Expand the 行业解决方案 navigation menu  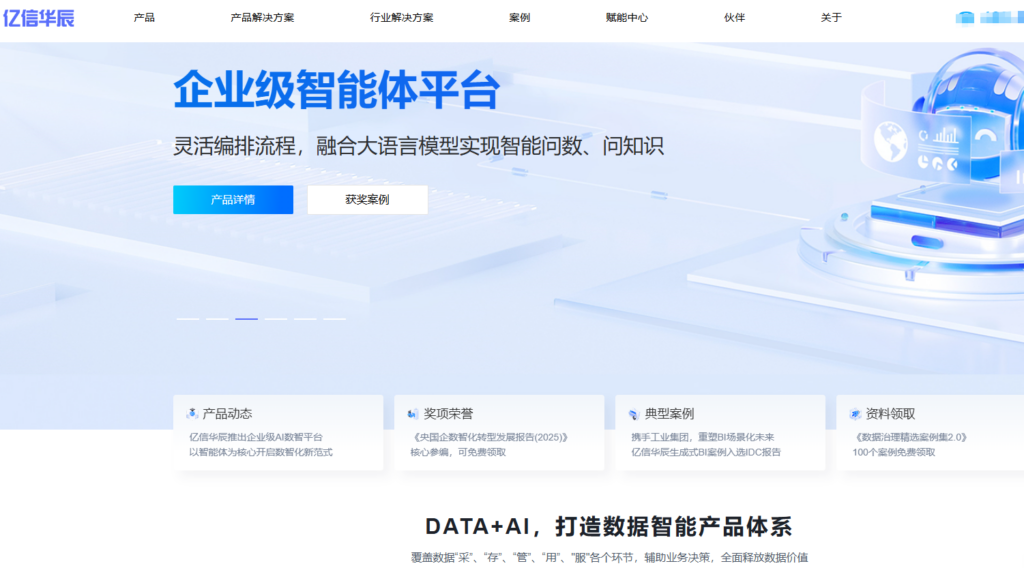(x=401, y=18)
